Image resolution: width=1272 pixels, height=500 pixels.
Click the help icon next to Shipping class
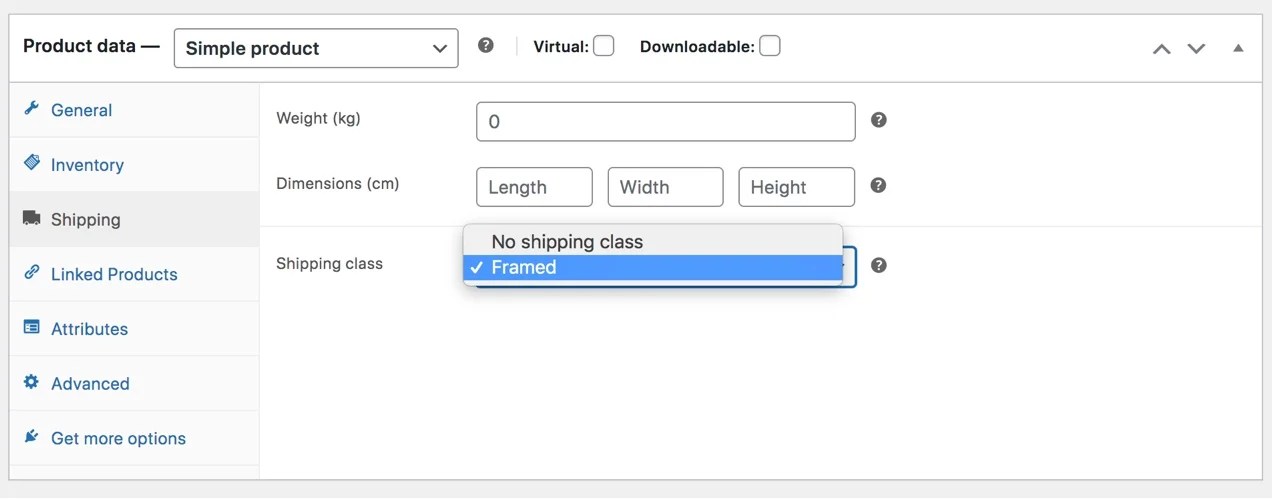point(879,266)
